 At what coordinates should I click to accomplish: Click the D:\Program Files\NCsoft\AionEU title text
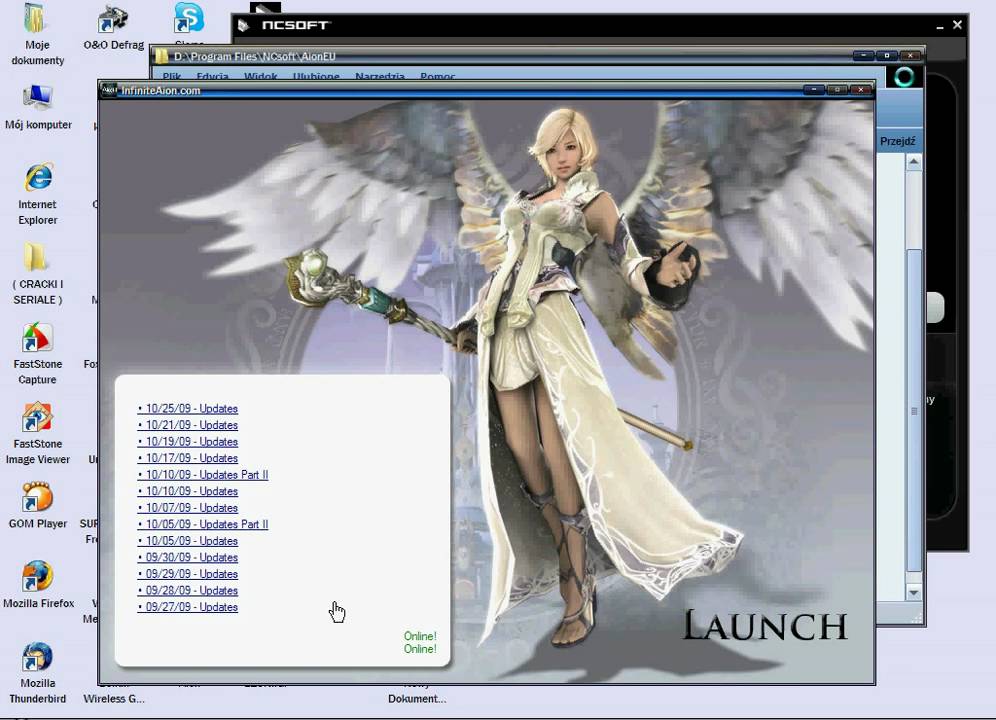click(x=254, y=57)
